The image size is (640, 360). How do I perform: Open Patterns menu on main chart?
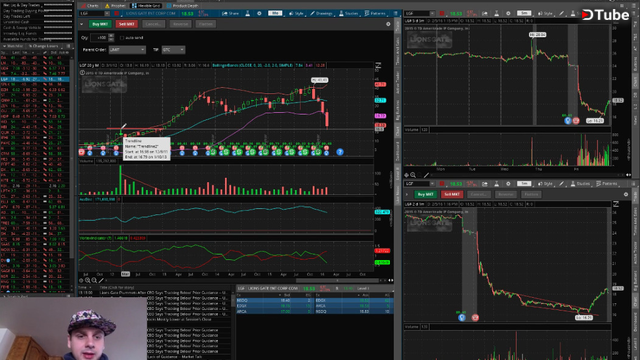point(375,13)
